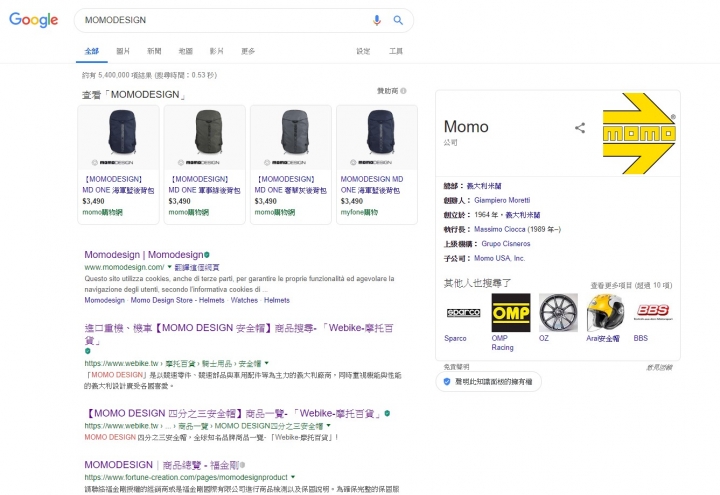
Task: Click 查看更多項目 link
Action: click(x=631, y=286)
